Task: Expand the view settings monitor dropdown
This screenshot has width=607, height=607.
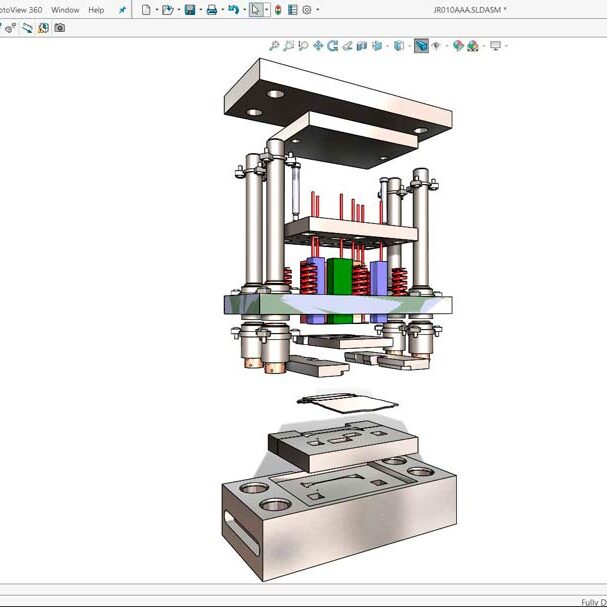Action: click(505, 46)
